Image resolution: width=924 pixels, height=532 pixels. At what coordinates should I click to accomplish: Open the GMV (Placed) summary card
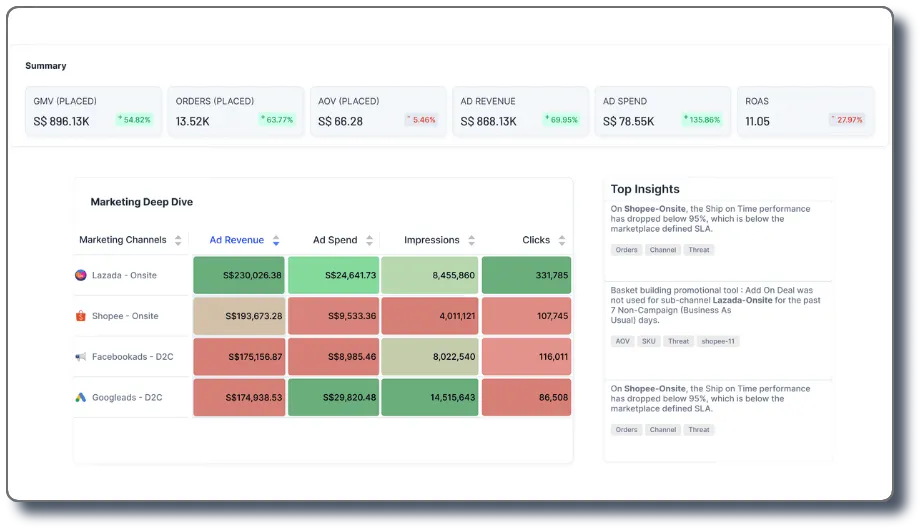93,111
